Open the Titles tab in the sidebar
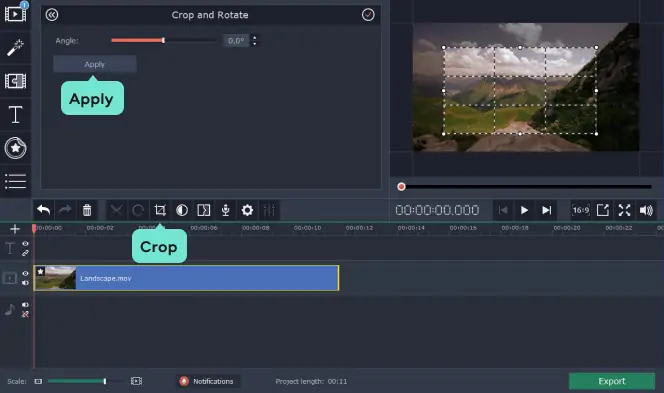 (x=15, y=114)
